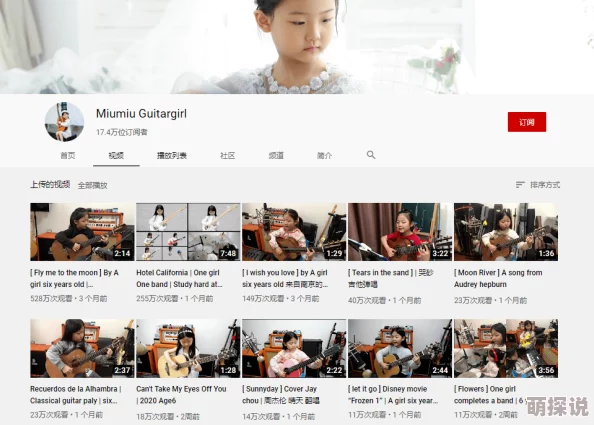Open Recuerdos de la Alhambra thumbnail
594x425 pixels.
82,348
